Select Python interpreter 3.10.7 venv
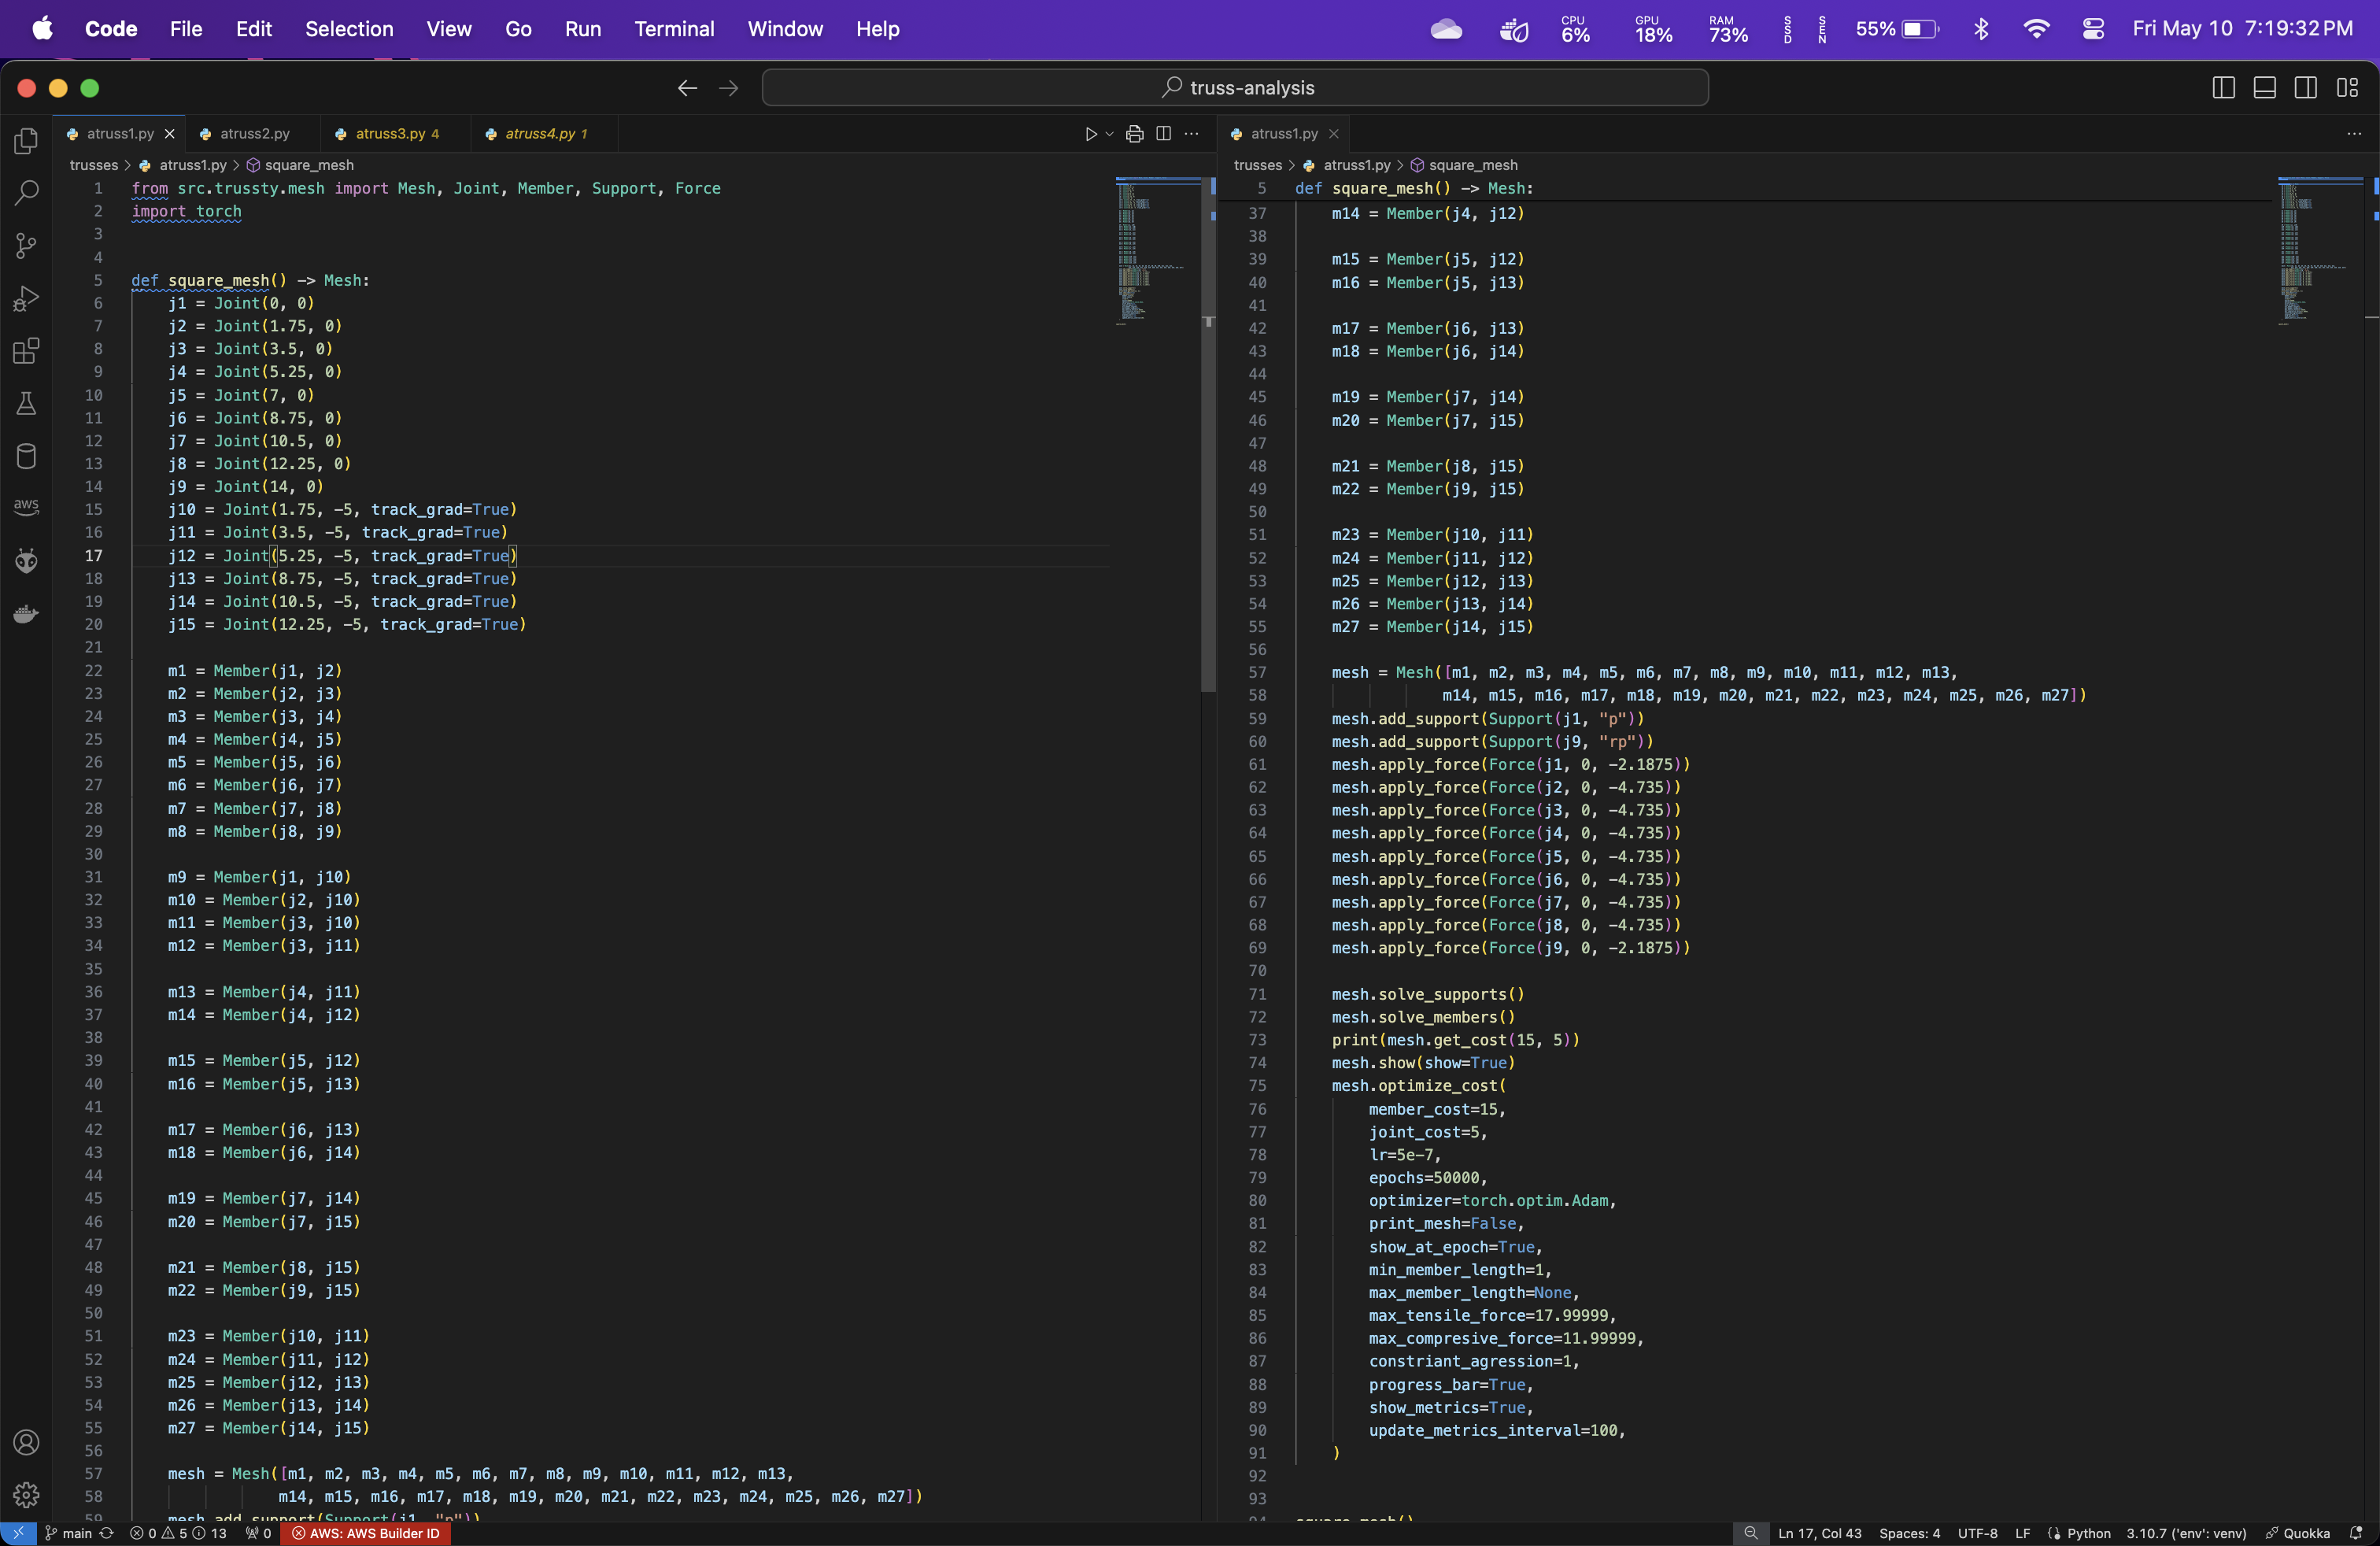This screenshot has width=2380, height=1546. (2186, 1533)
